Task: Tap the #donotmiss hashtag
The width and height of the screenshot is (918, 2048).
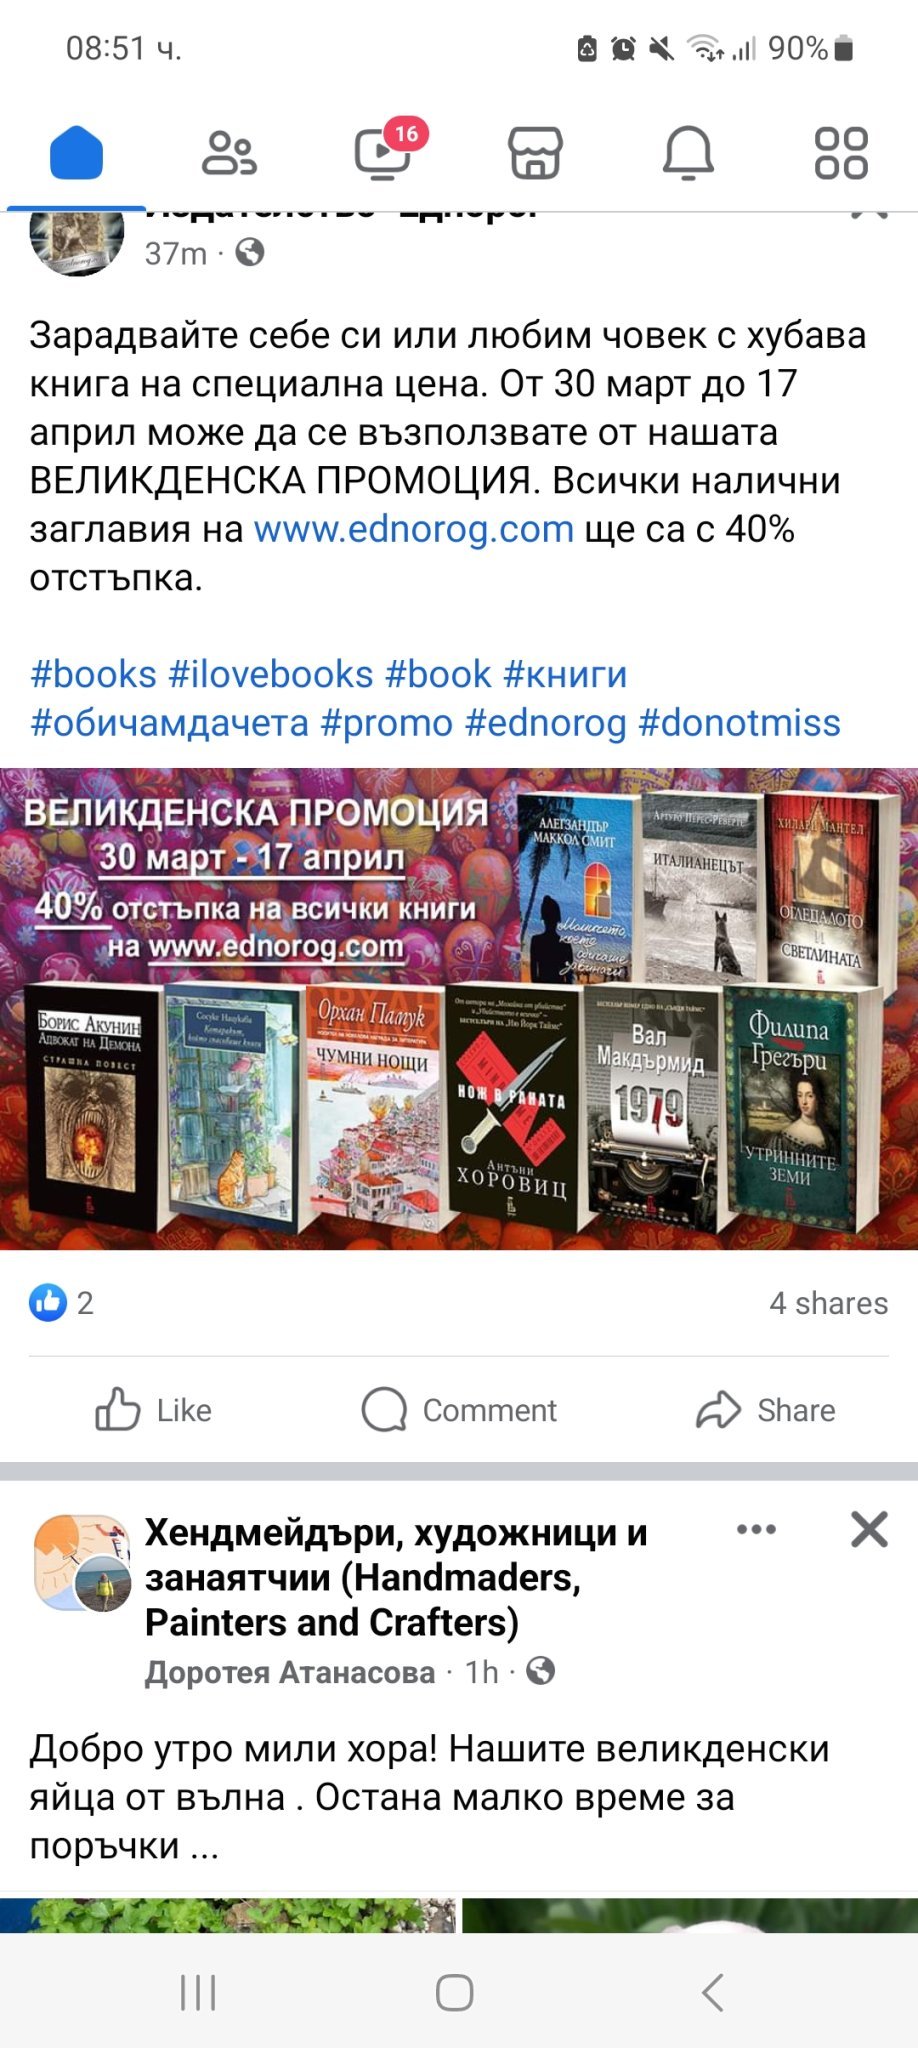Action: coord(739,722)
